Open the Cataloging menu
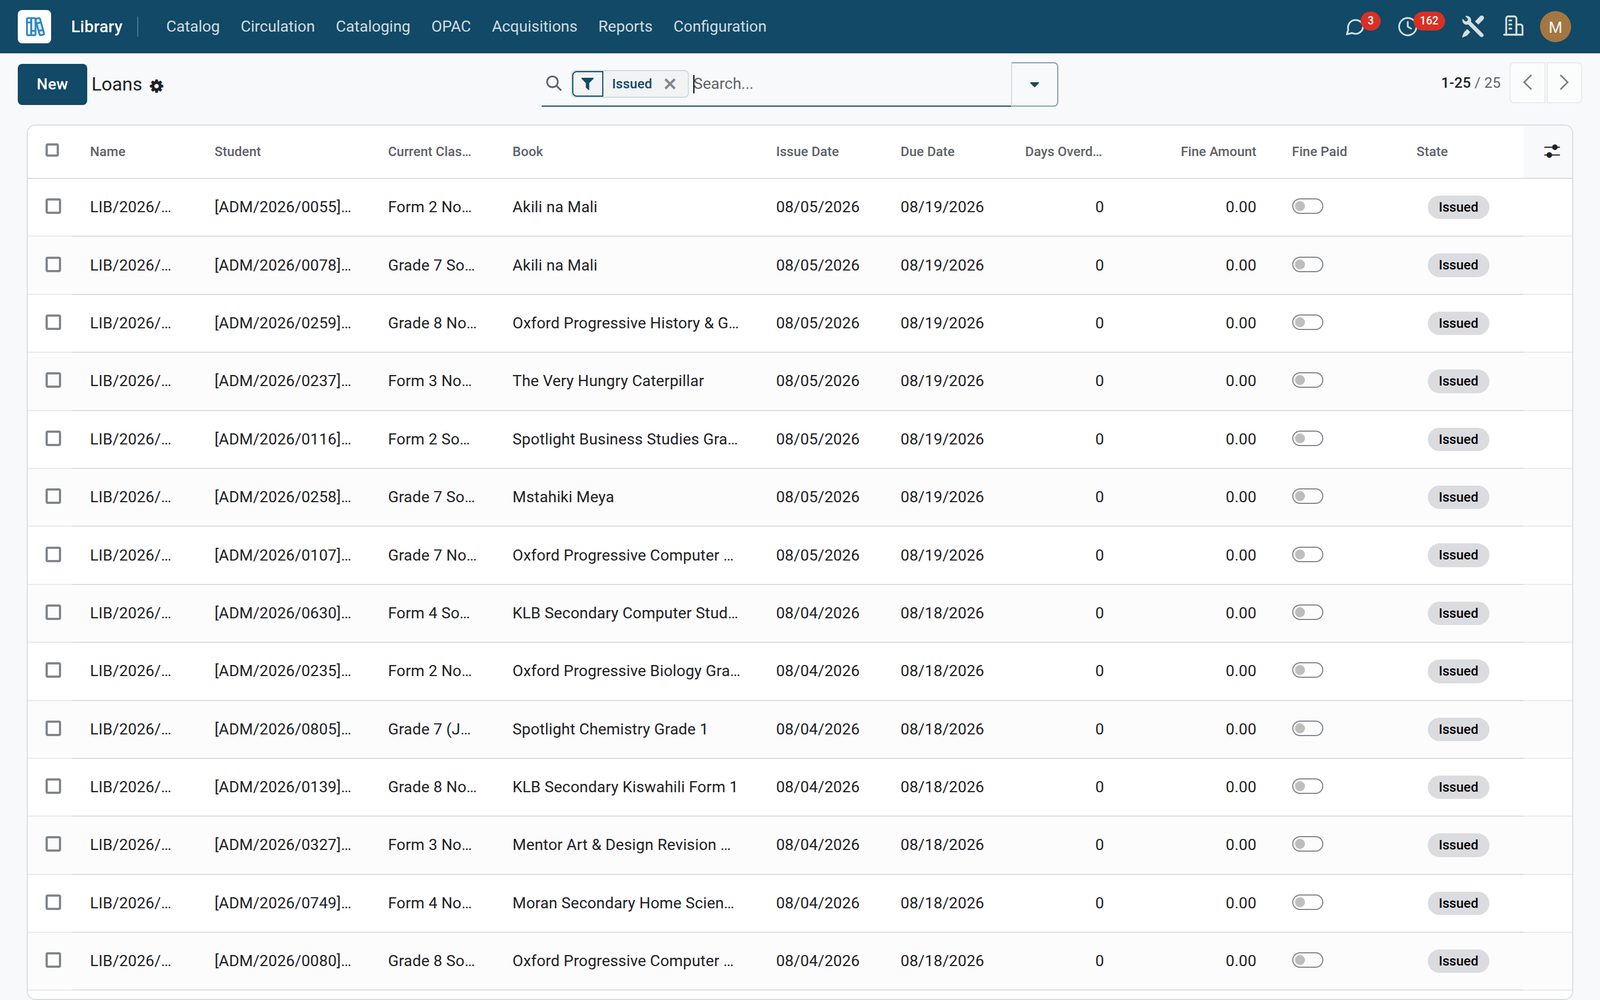 point(373,27)
